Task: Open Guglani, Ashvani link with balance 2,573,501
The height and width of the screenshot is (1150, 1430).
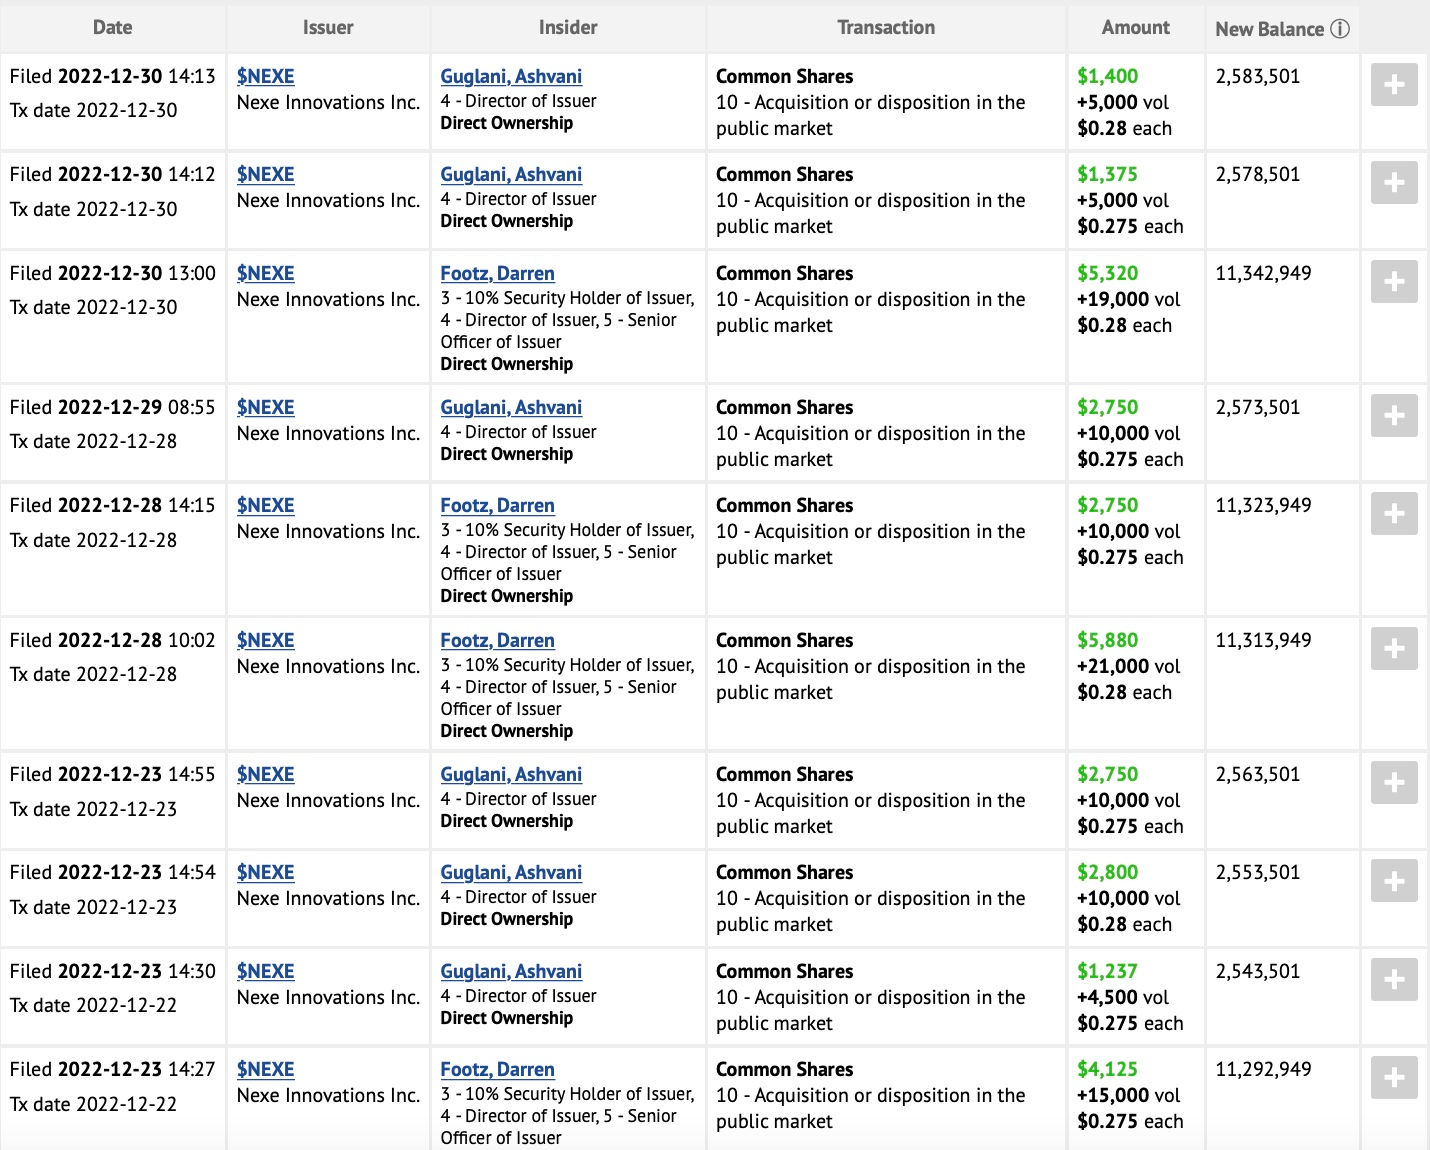Action: click(511, 407)
